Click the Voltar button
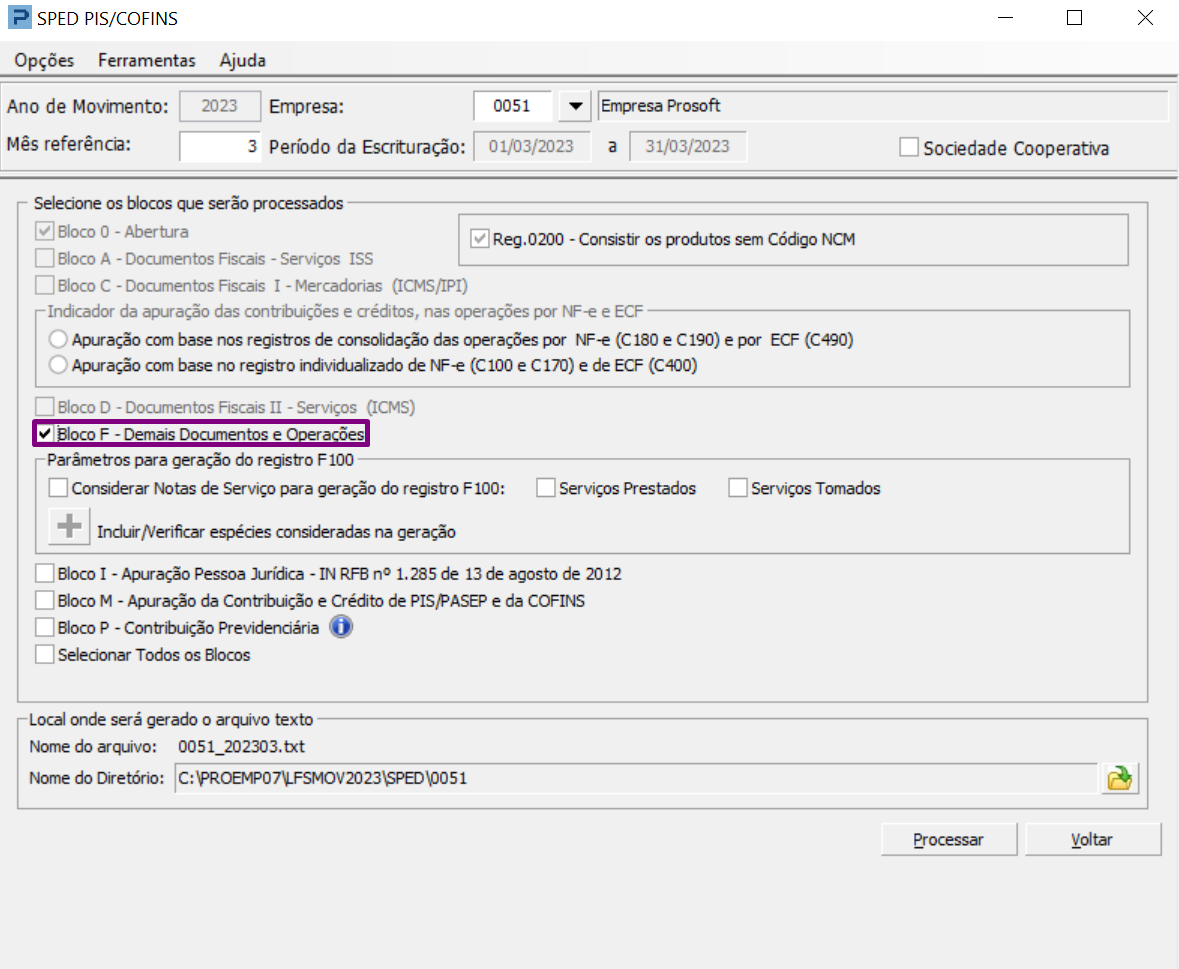The image size is (1179, 969). tap(1092, 840)
